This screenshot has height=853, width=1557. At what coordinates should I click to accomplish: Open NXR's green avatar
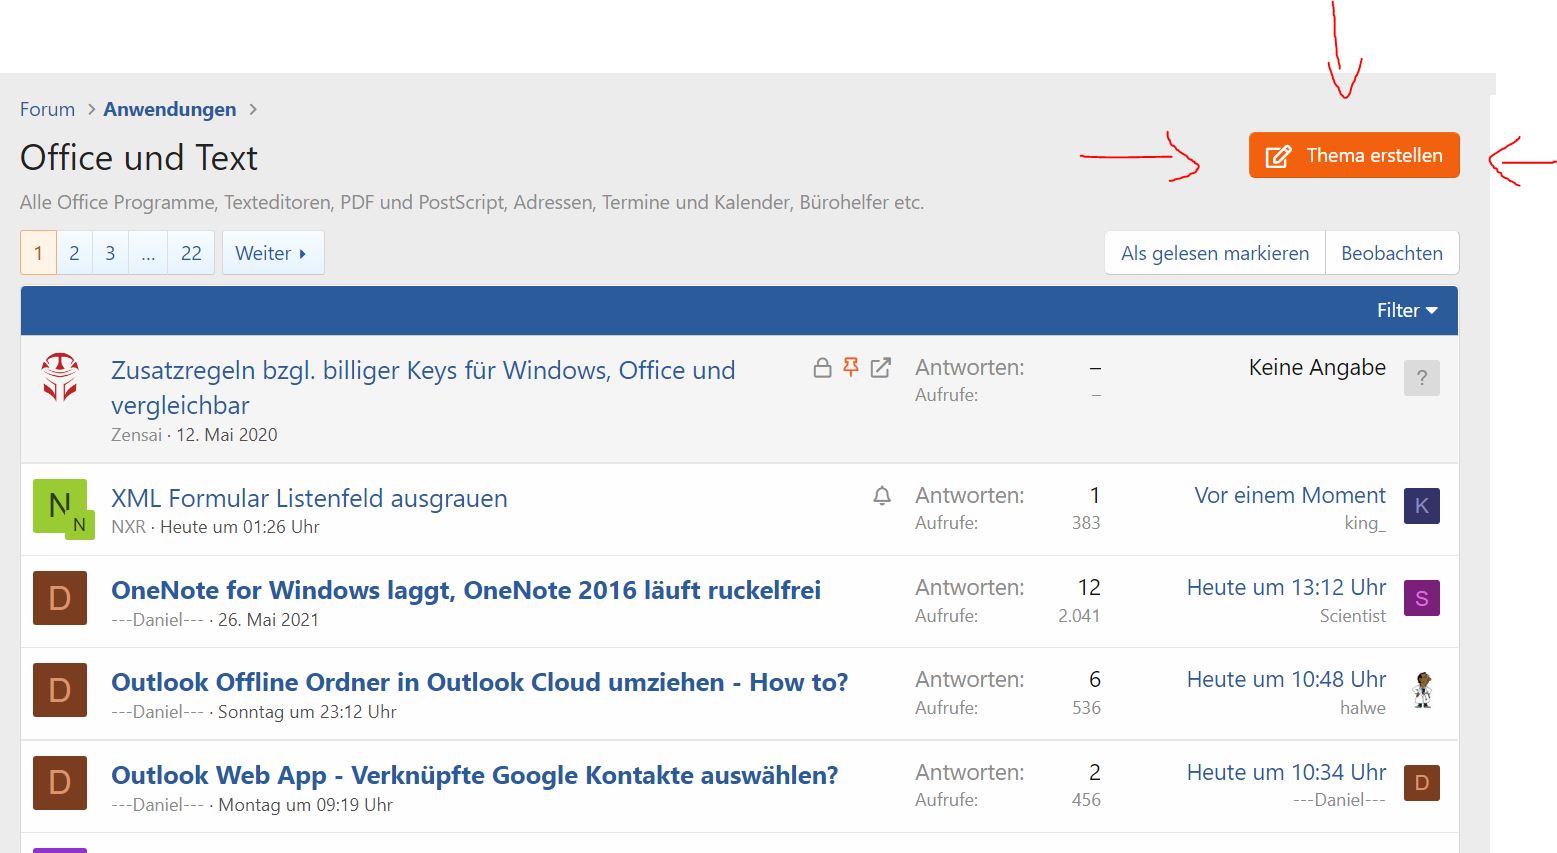pos(60,506)
